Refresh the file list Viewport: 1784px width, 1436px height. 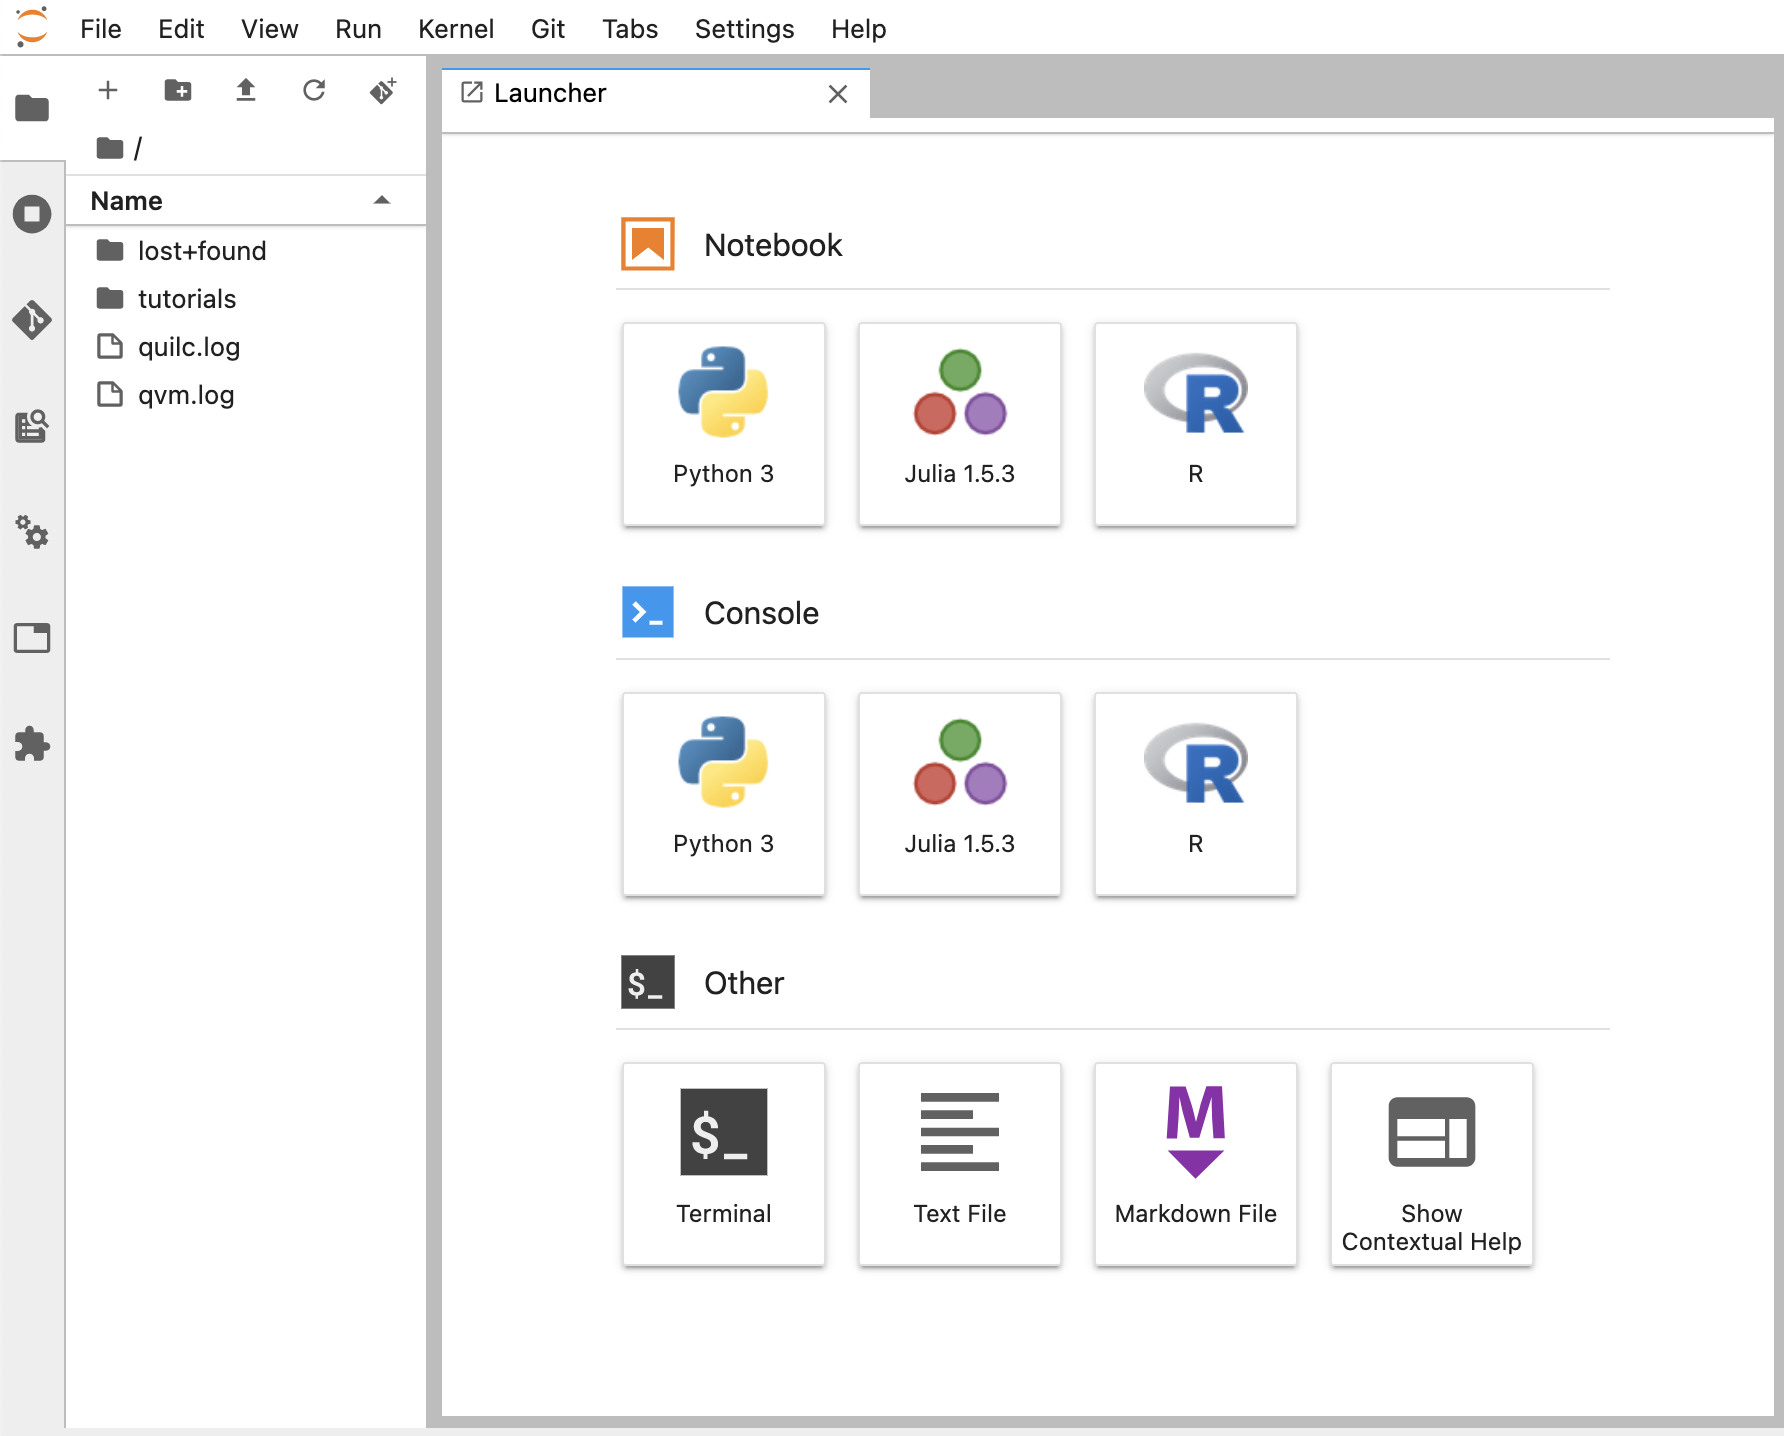314,91
